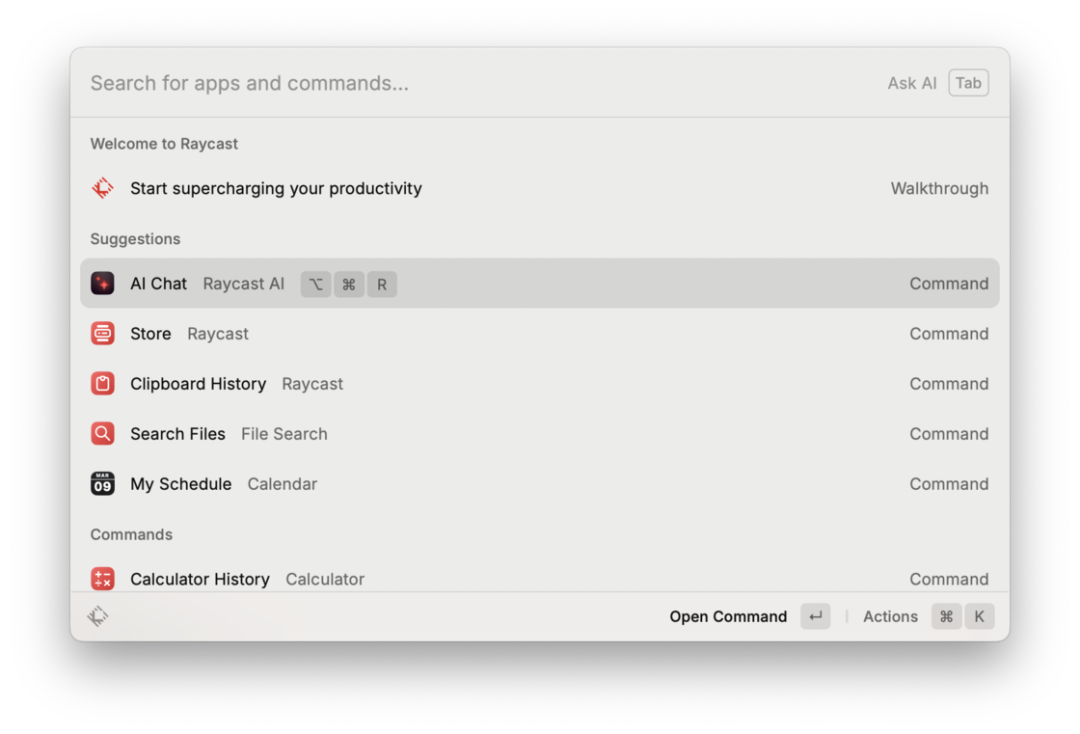1080x734 pixels.
Task: Click the File Search subtitle text
Action: tap(284, 434)
